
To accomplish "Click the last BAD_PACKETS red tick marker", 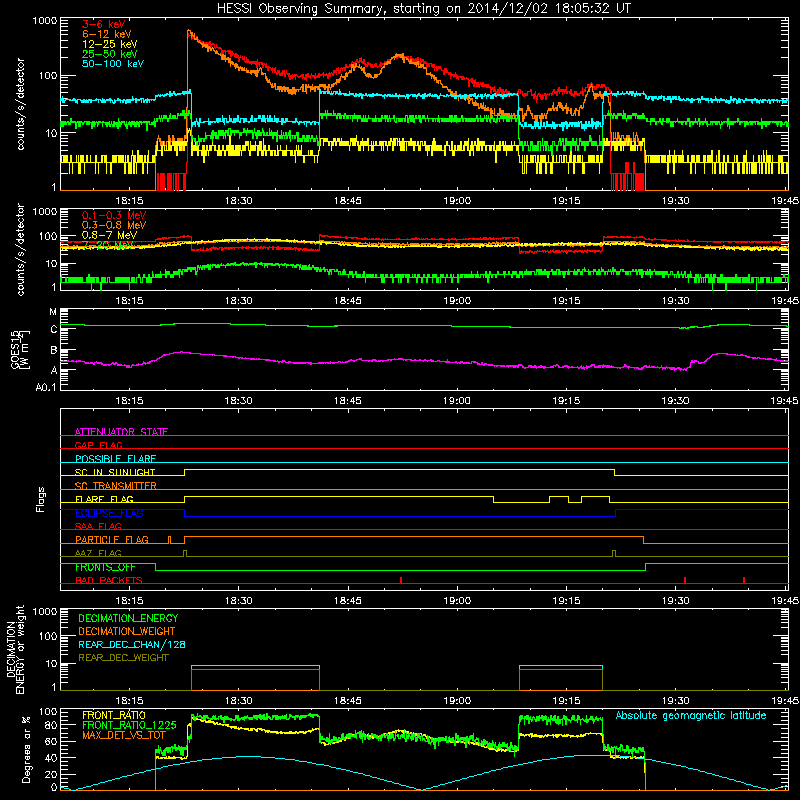I will 744,580.
